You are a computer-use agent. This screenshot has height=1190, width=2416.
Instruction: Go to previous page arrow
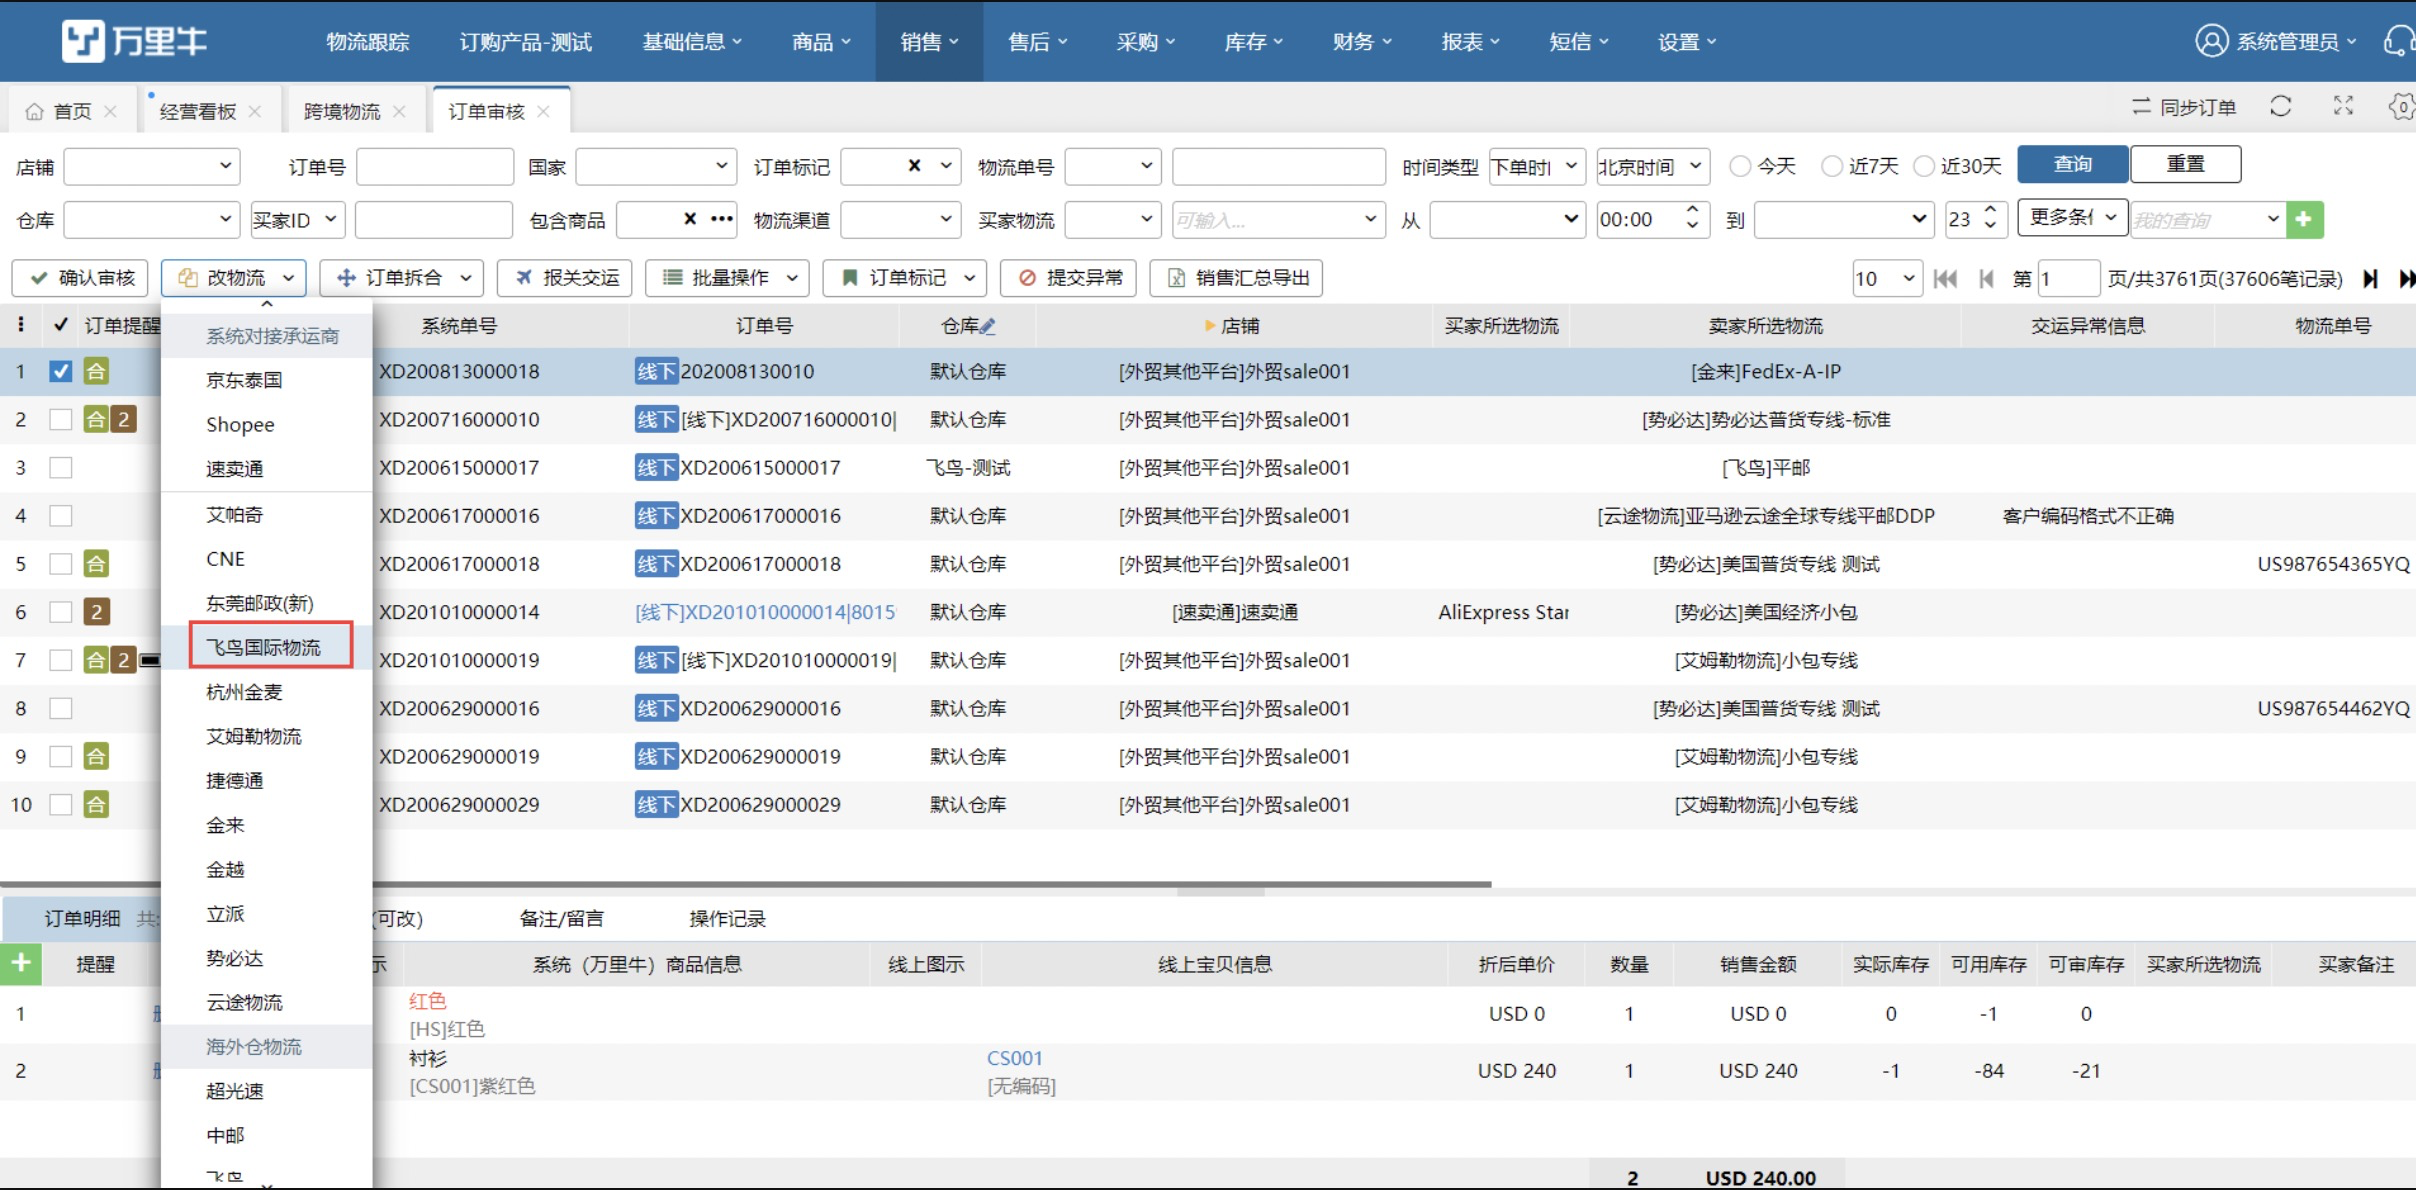pos(1986,279)
